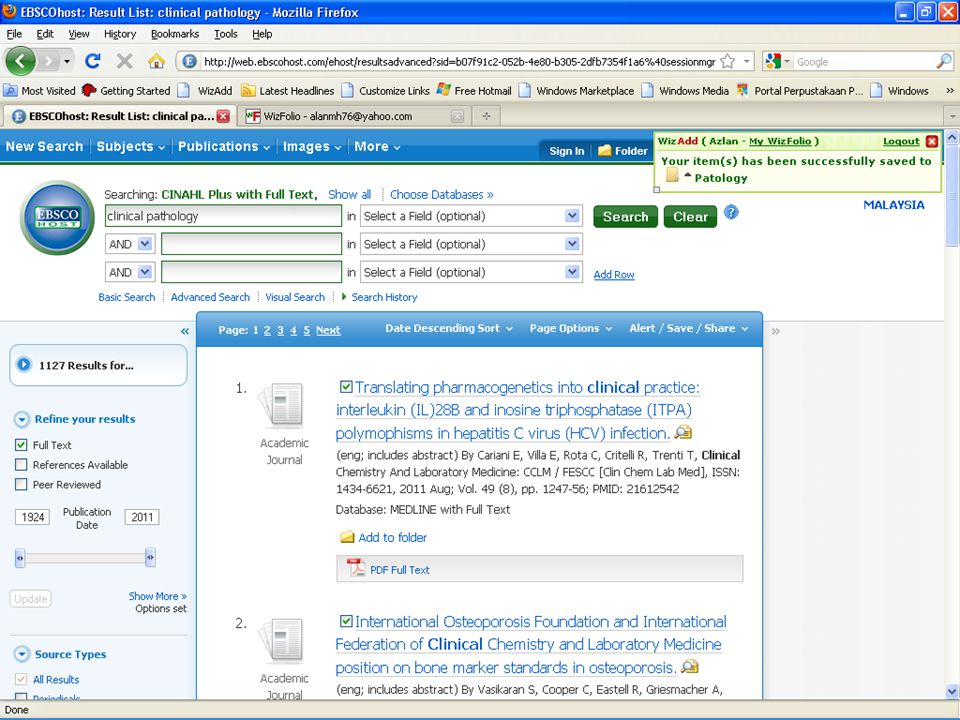The image size is (960, 720).
Task: Open the History menu
Action: 120,34
